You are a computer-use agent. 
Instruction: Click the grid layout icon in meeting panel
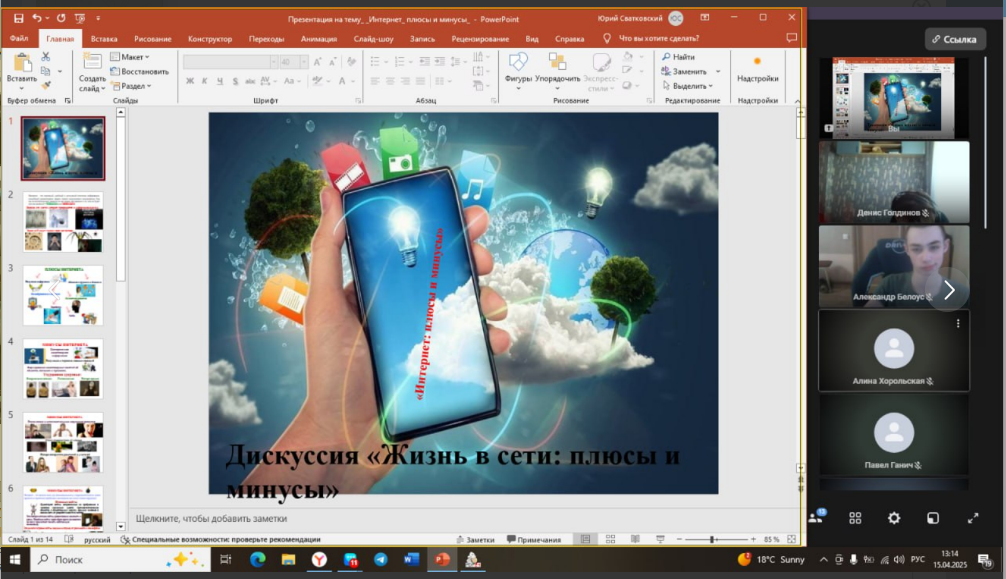point(855,518)
